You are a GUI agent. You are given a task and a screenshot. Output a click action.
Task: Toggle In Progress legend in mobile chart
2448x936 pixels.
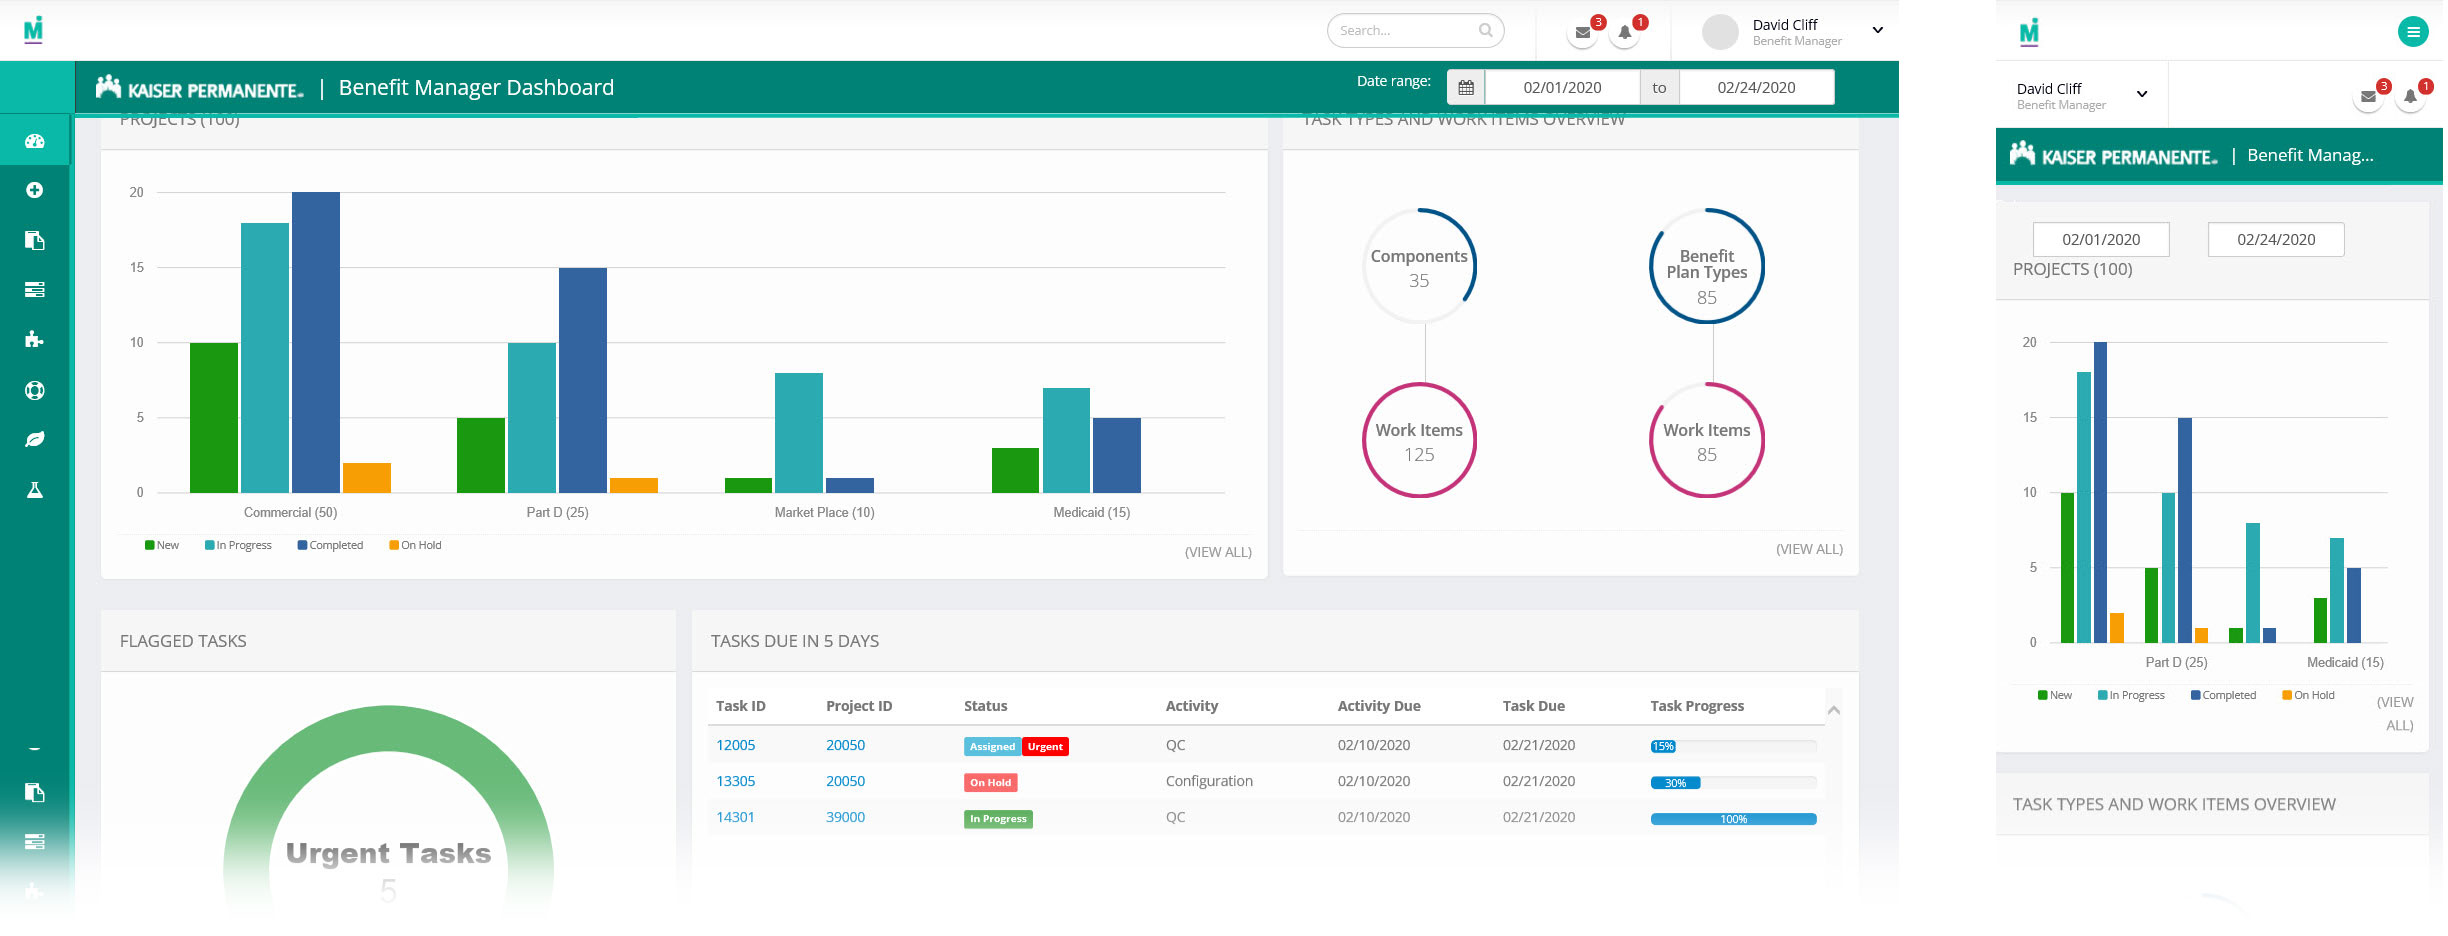tap(2131, 695)
